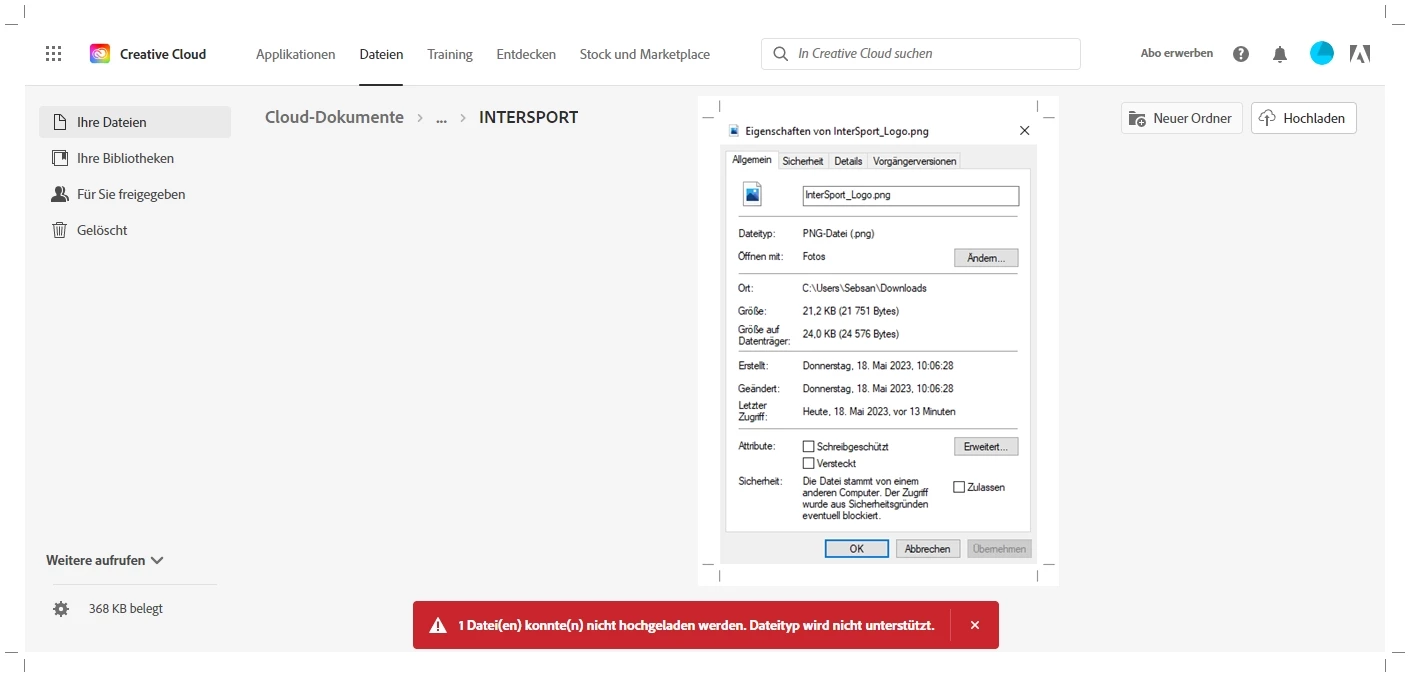Open the blue user profile avatar
Screen dimensions: 1410x677
tap(1322, 54)
